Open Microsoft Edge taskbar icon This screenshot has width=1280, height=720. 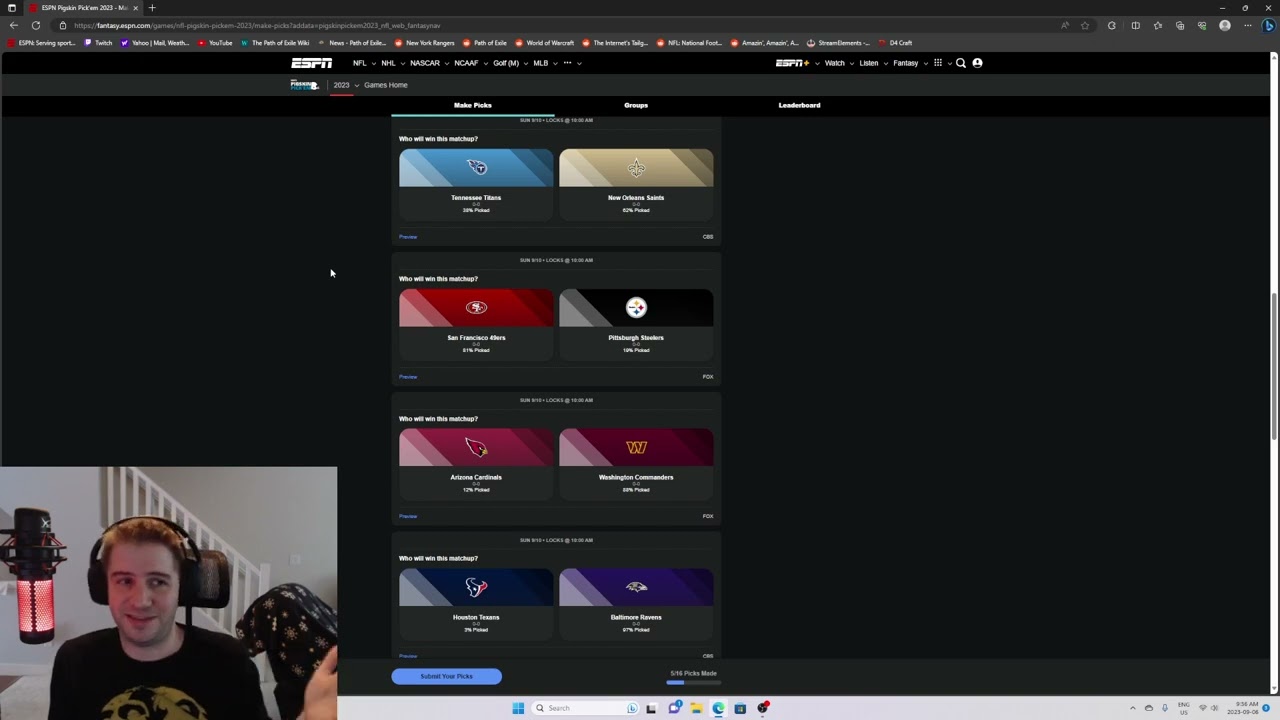[718, 708]
